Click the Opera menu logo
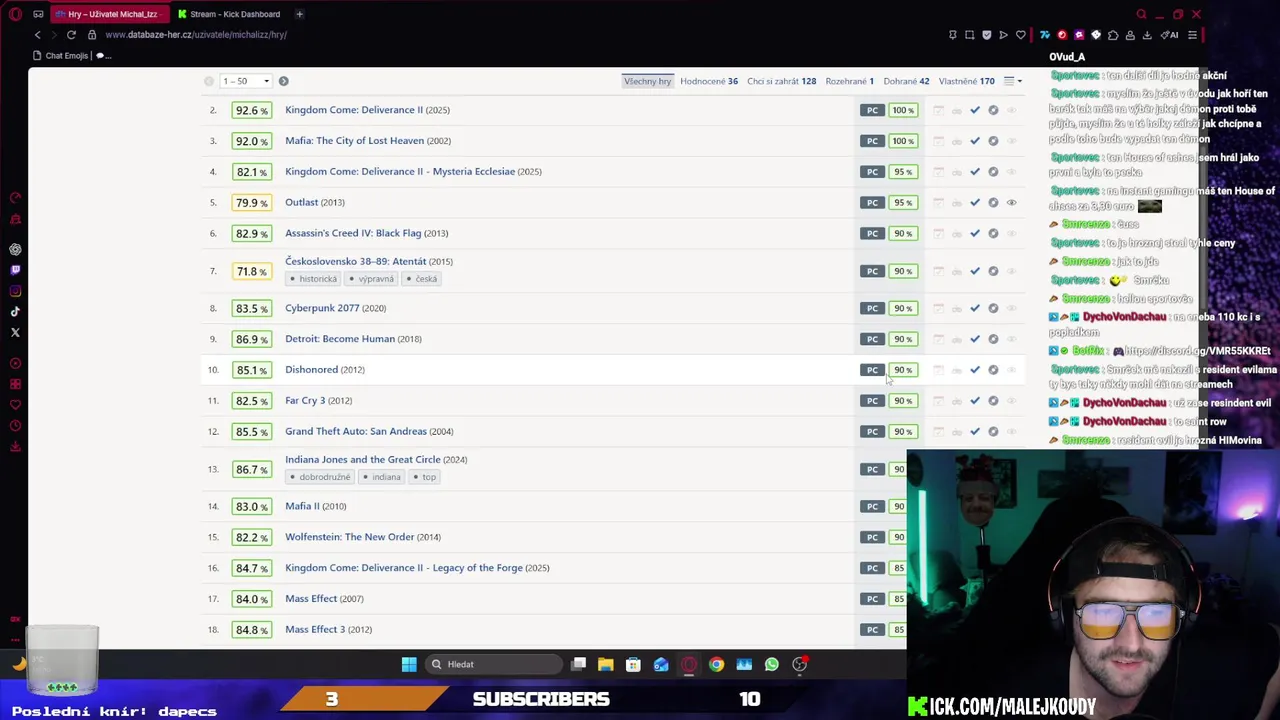The image size is (1280, 720). point(15,14)
